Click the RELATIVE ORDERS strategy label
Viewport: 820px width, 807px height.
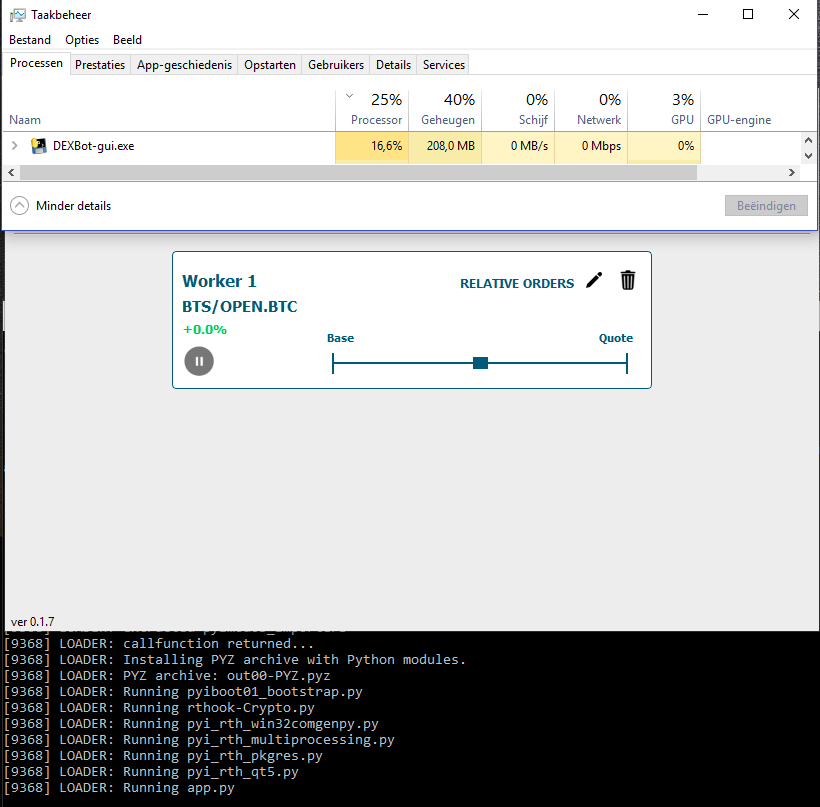tap(517, 283)
